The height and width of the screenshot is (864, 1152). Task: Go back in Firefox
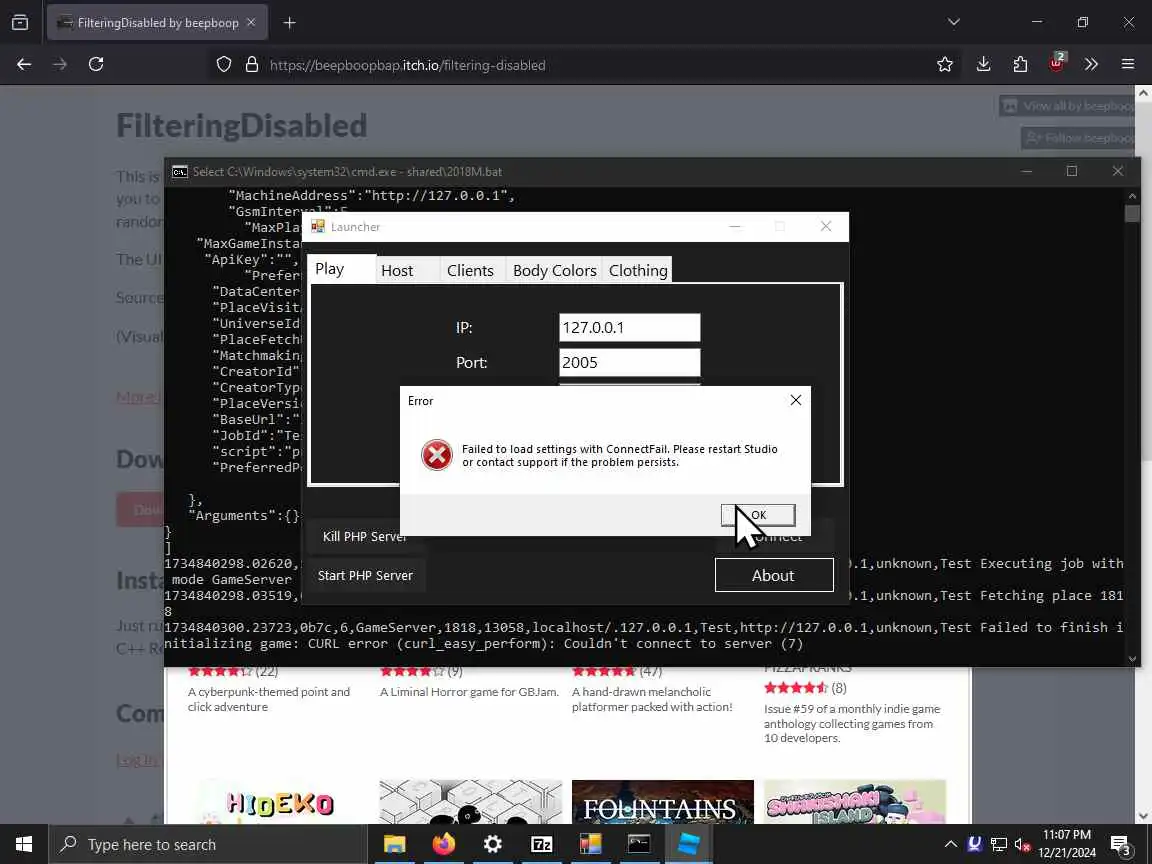(24, 65)
